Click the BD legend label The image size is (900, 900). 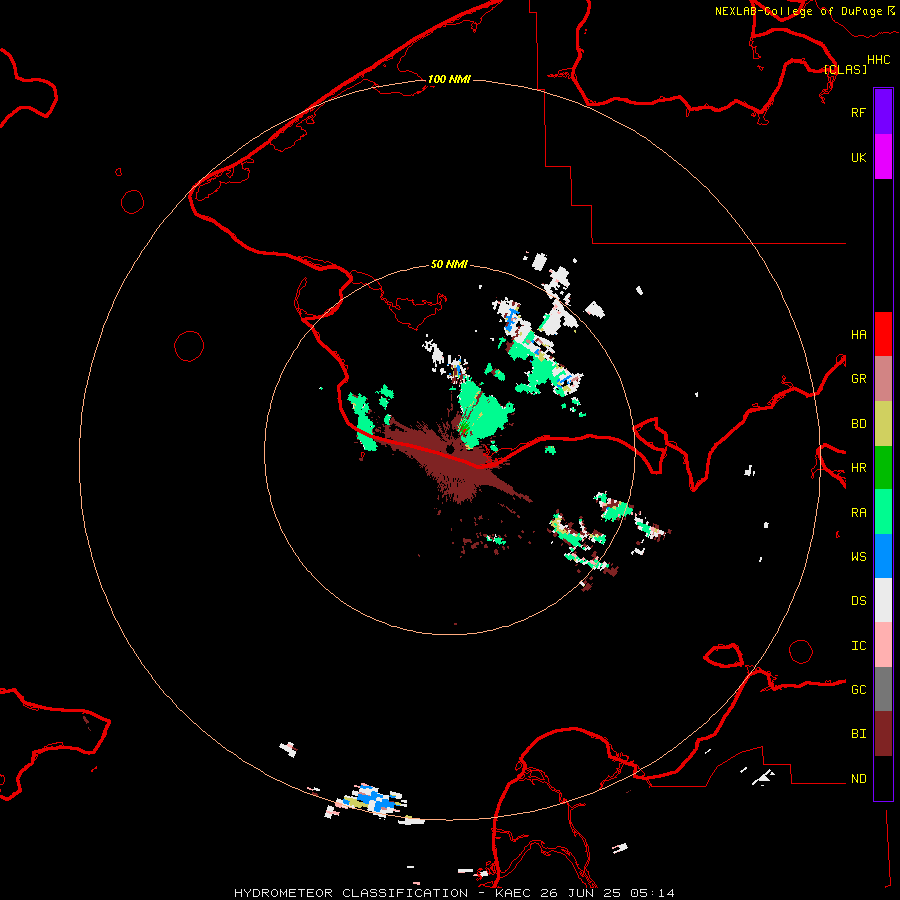coord(858,423)
